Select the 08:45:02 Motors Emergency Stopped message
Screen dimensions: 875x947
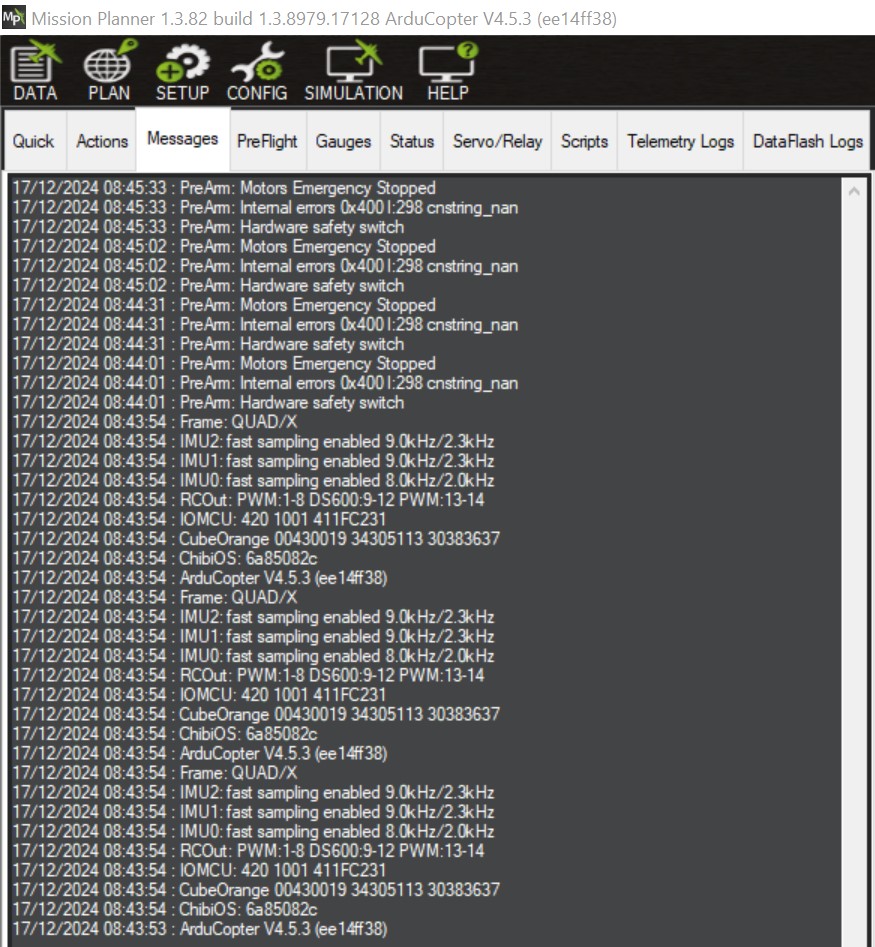pyautogui.click(x=224, y=246)
